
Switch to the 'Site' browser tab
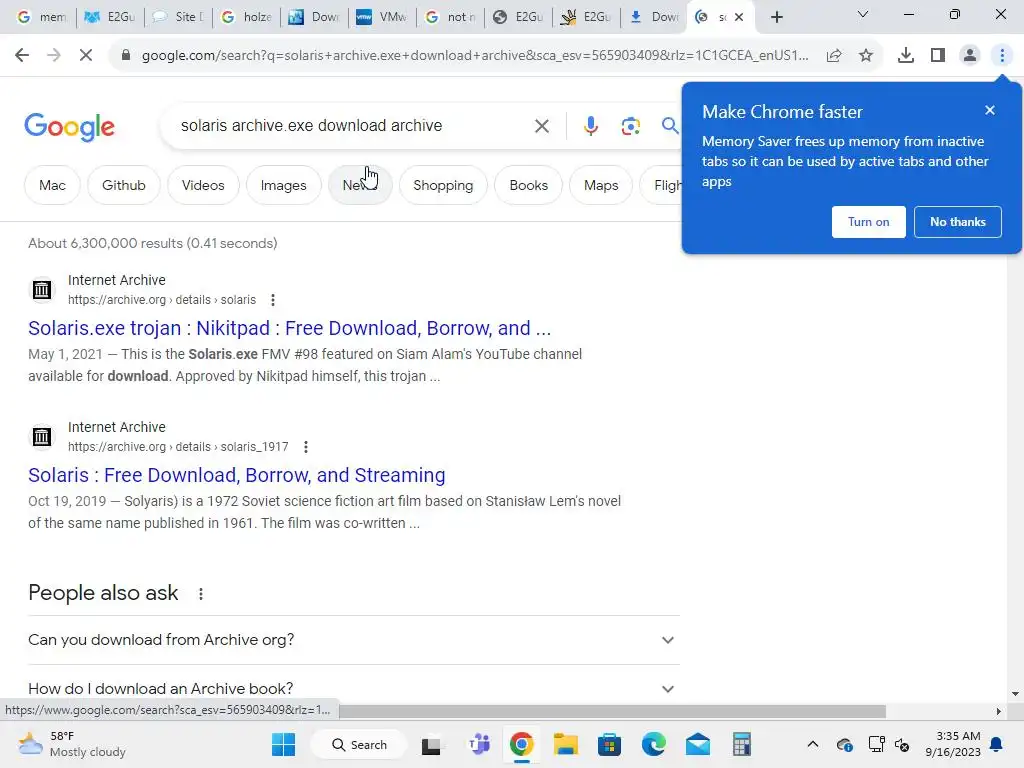click(x=178, y=18)
